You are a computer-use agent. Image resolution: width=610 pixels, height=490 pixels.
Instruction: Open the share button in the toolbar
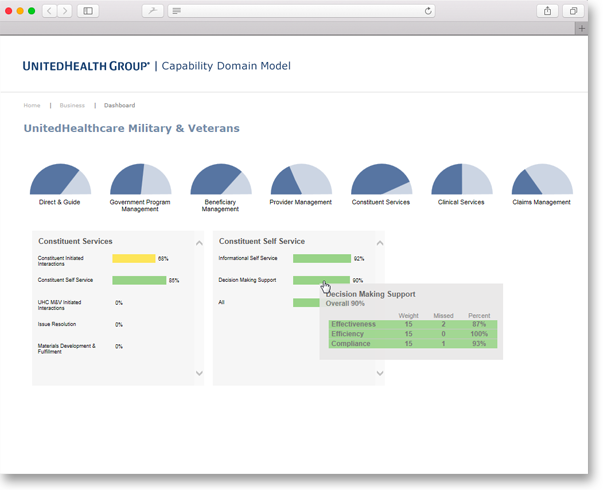[547, 11]
